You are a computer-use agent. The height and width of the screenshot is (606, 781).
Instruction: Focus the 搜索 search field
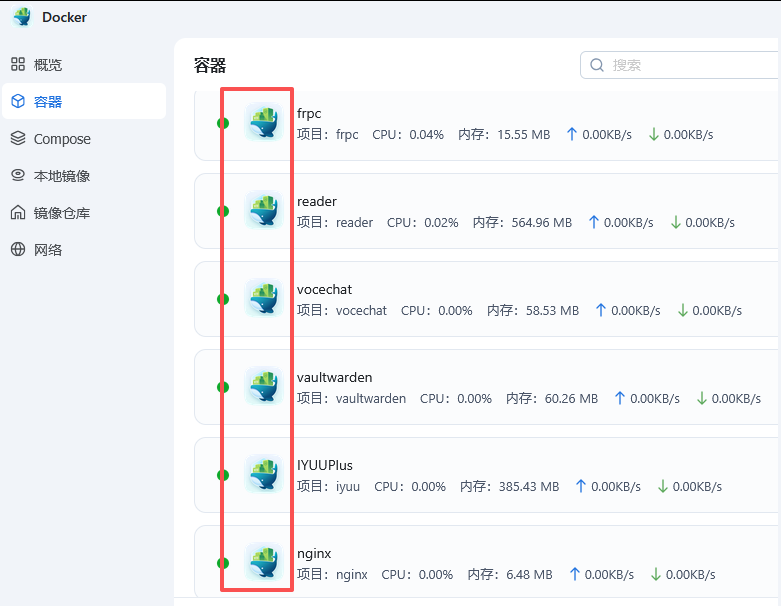pyautogui.click(x=680, y=65)
